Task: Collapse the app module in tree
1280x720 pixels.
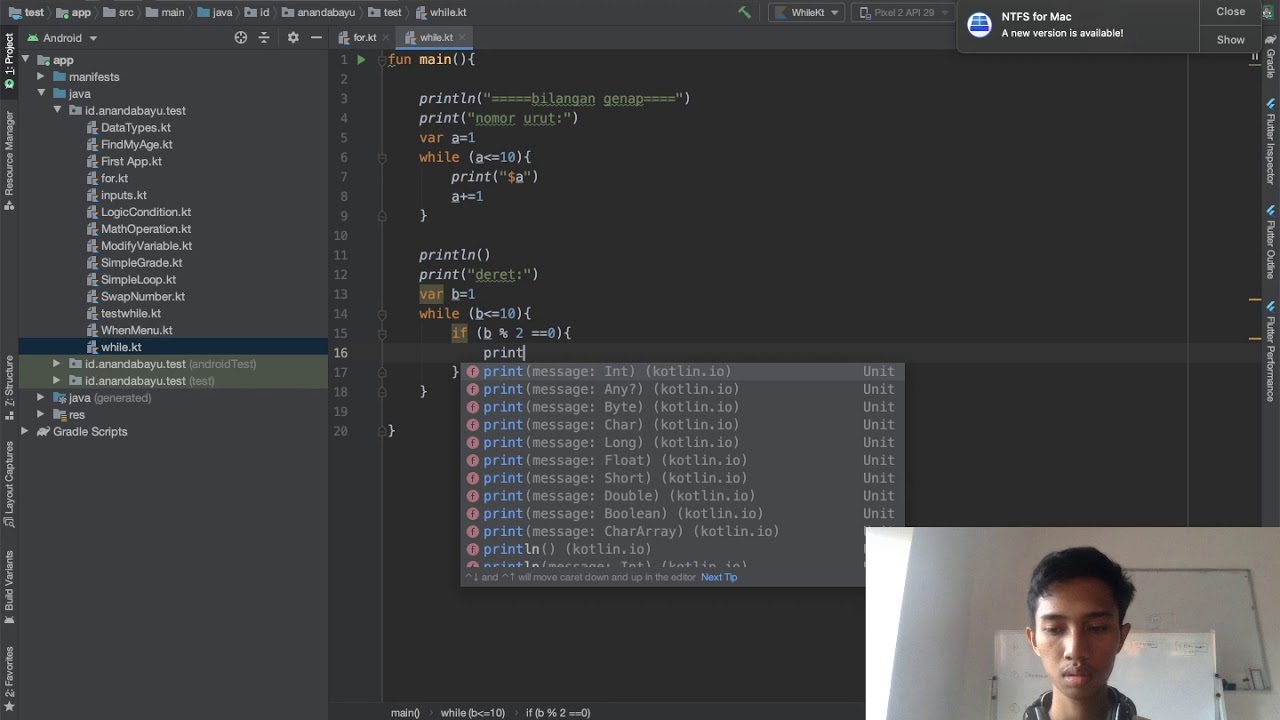Action: point(26,60)
